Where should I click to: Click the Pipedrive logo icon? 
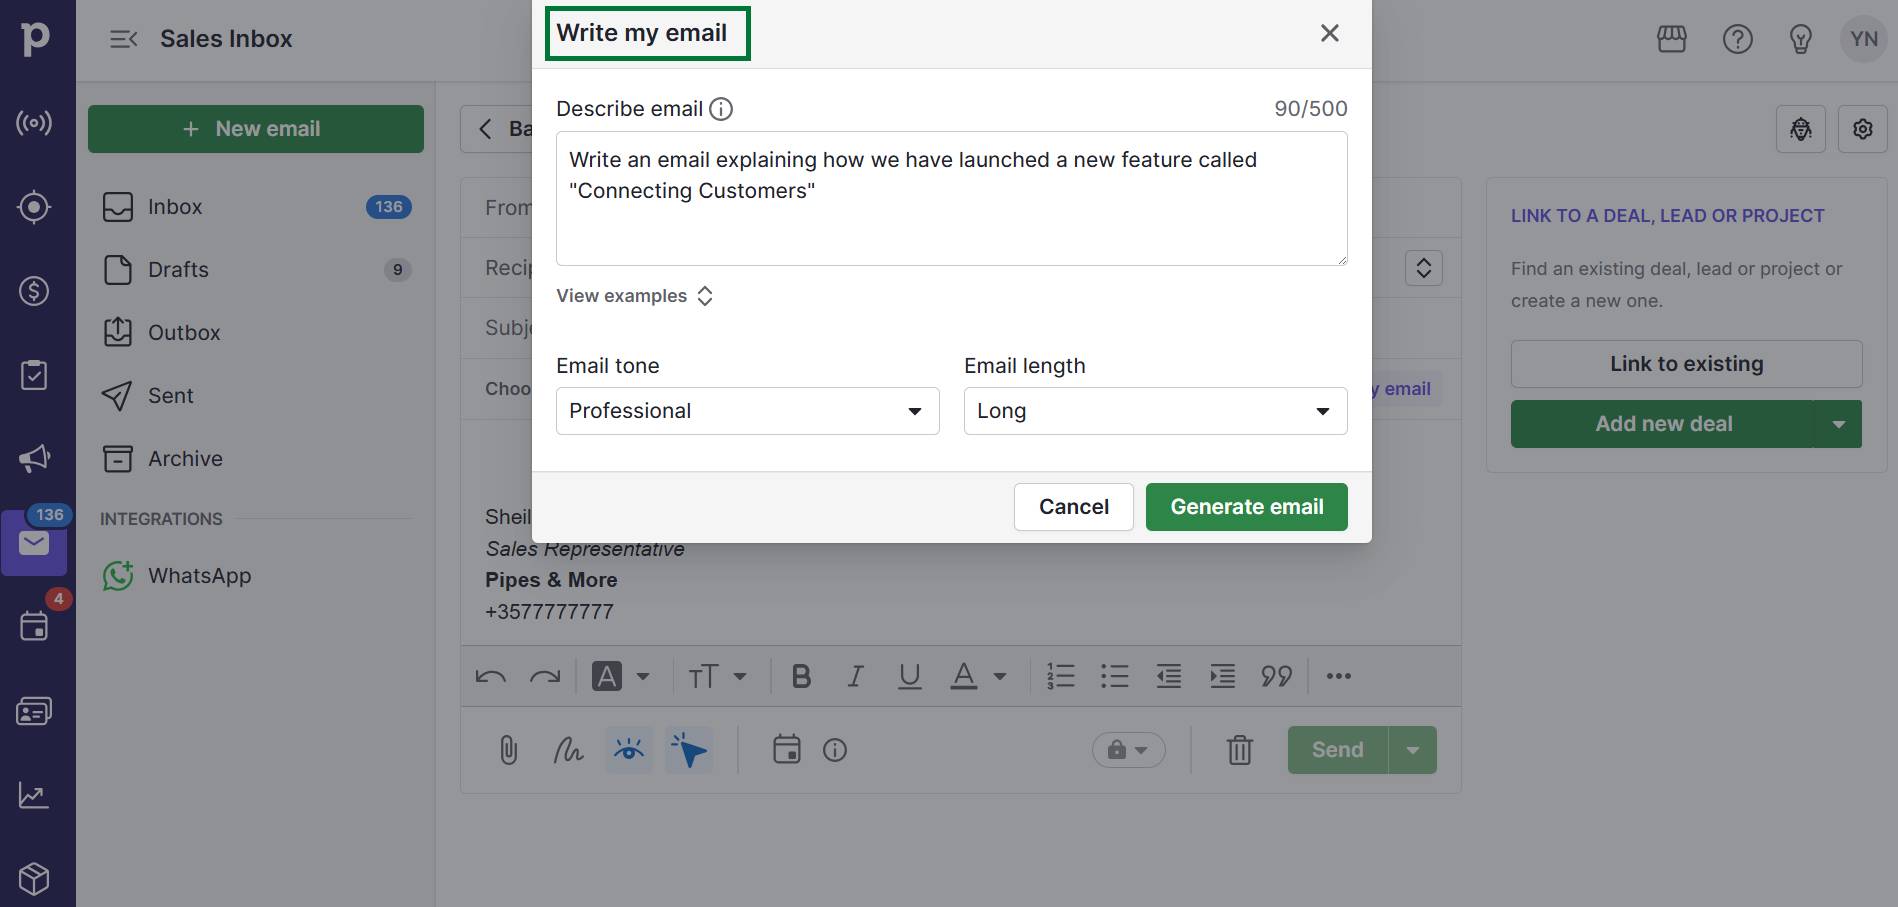coord(35,38)
